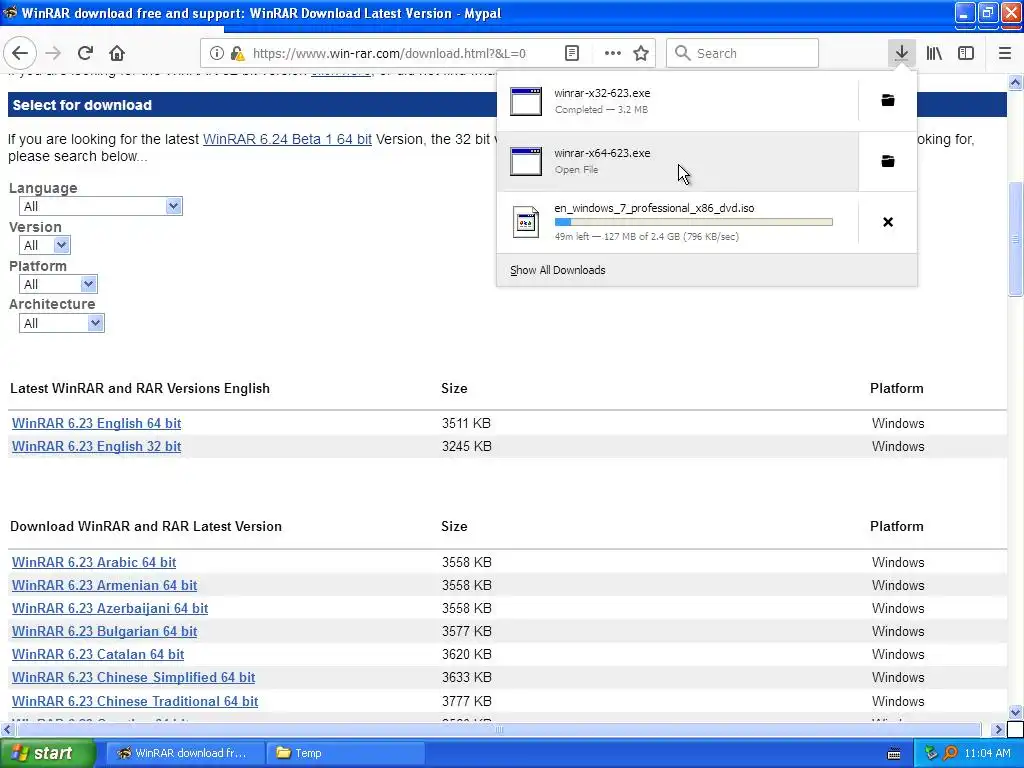Download WinRAR 6.23 English 32 bit
This screenshot has height=768, width=1024.
coord(96,446)
